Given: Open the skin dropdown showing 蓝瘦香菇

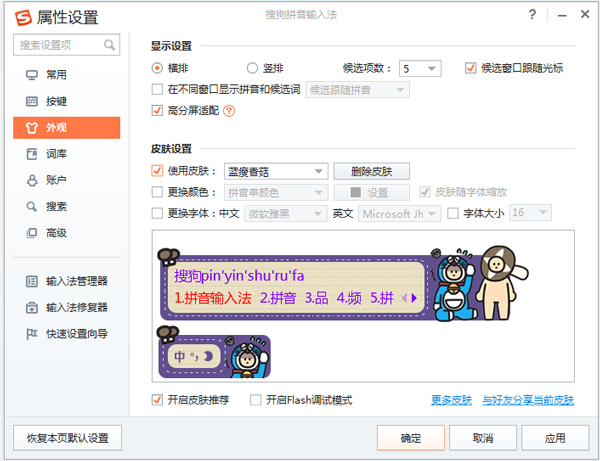Looking at the screenshot, I should [276, 171].
